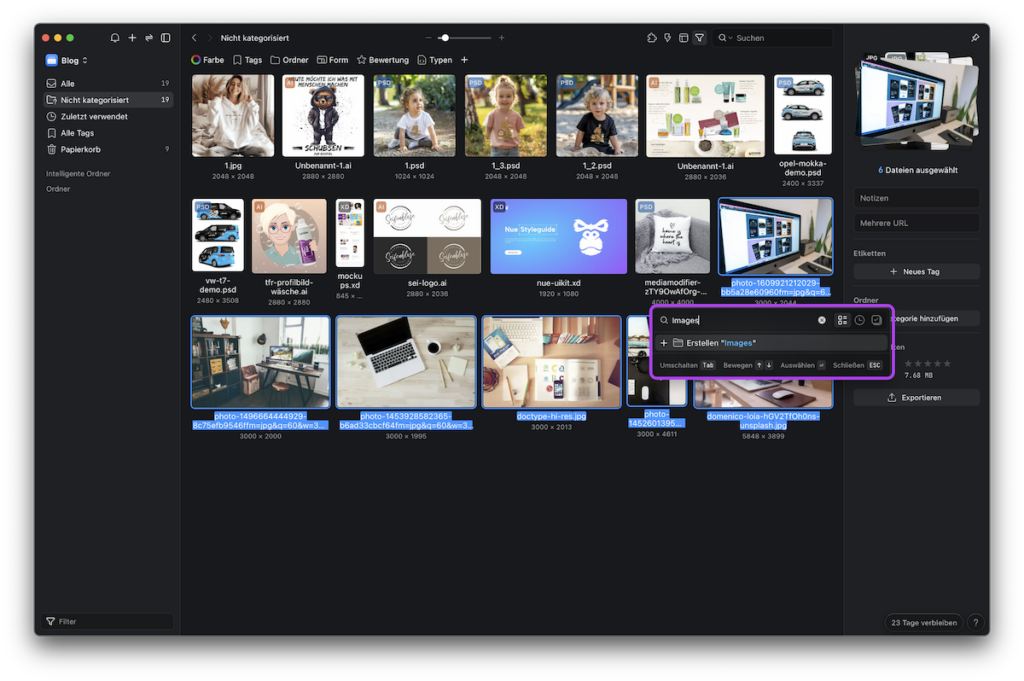This screenshot has height=681, width=1024.
Task: Add a tag with Neues Tag
Action: coord(916,272)
